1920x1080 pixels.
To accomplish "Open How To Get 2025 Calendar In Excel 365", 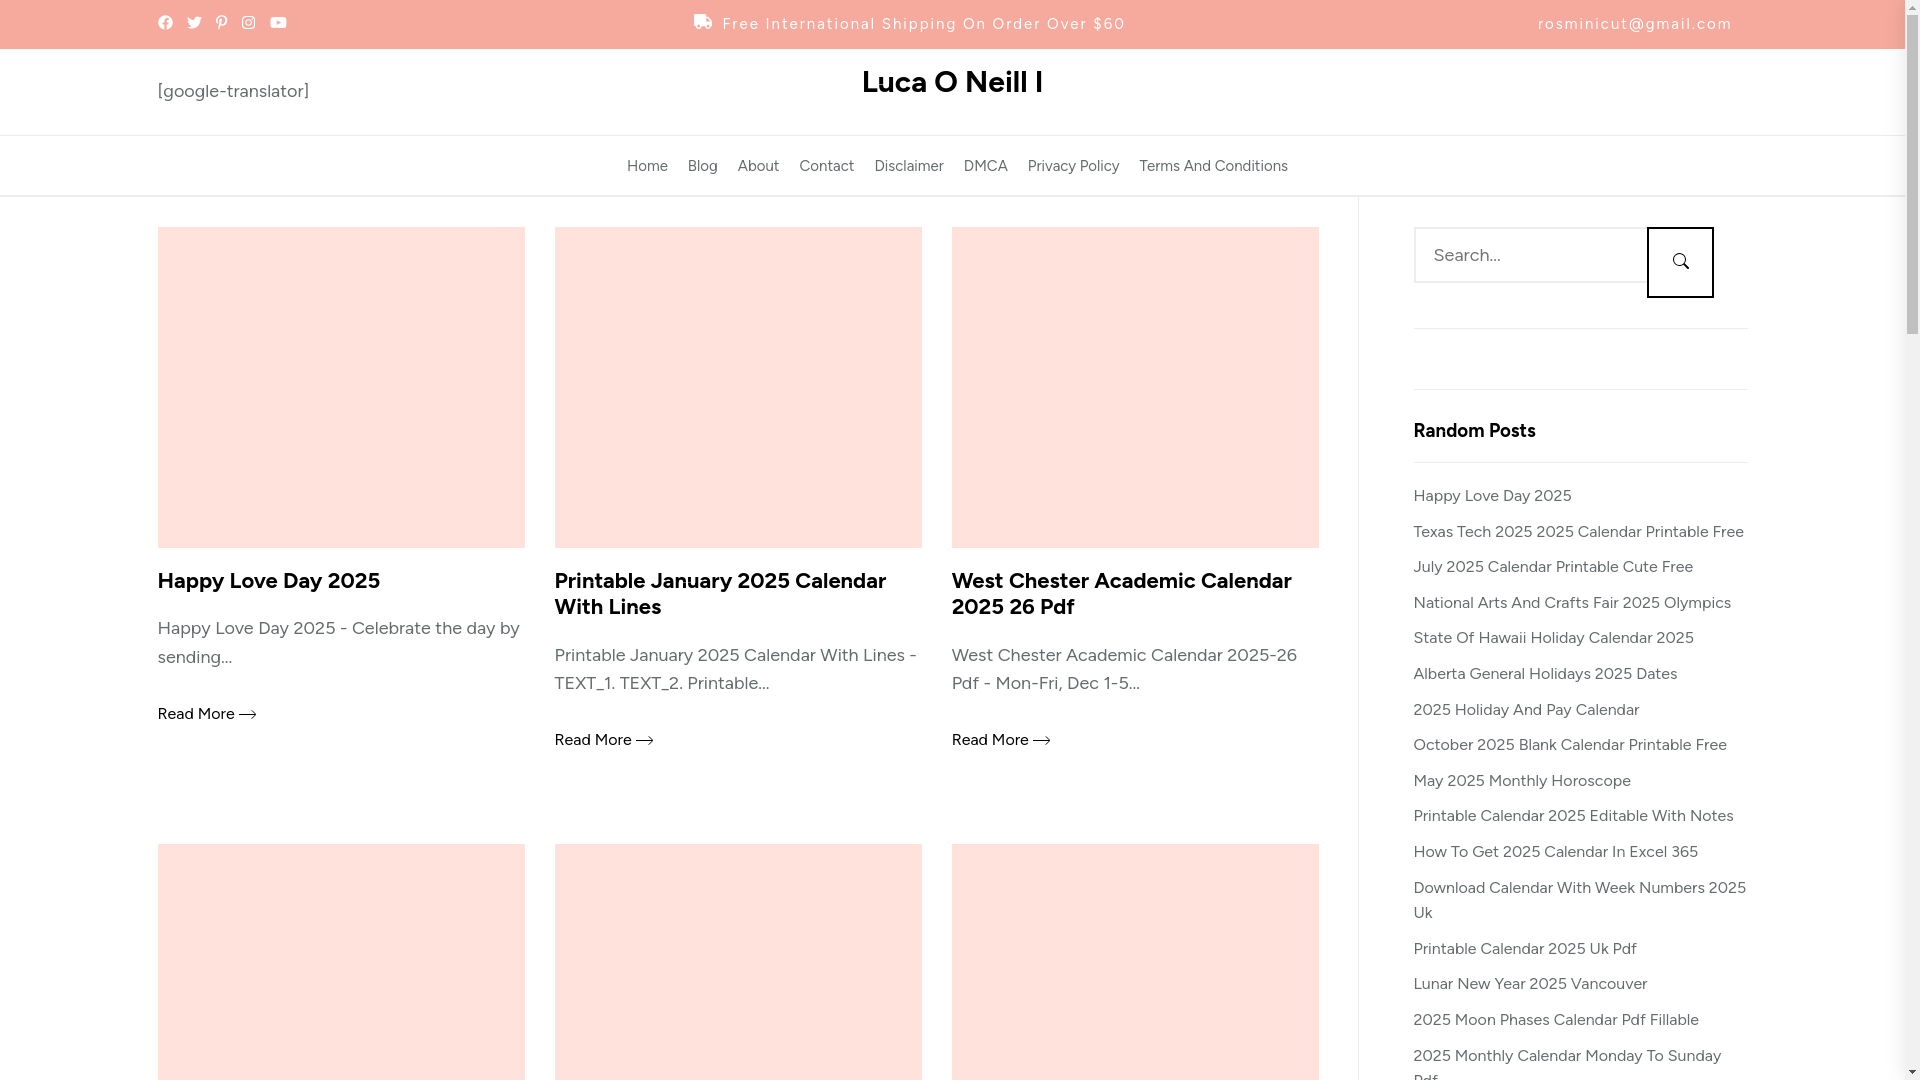I will tap(1555, 852).
